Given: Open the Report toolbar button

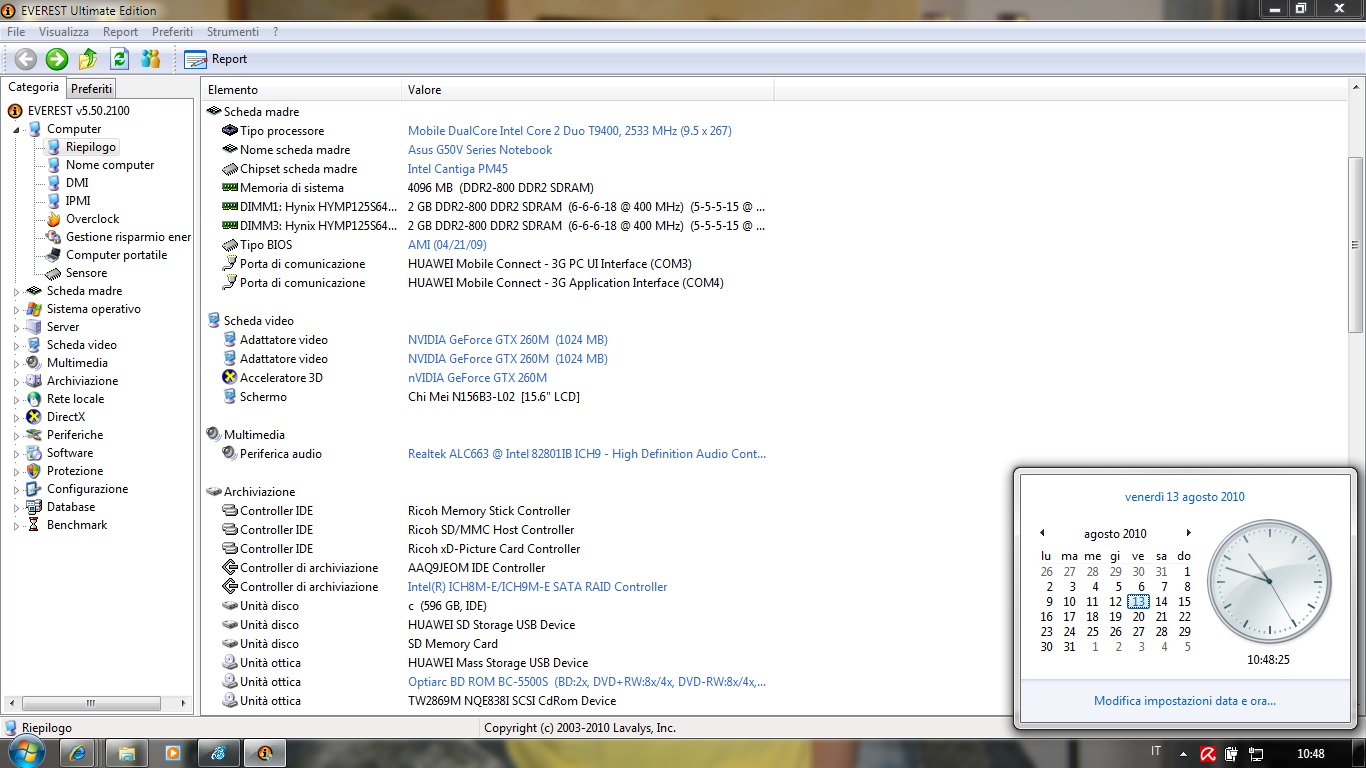Looking at the screenshot, I should [x=216, y=59].
